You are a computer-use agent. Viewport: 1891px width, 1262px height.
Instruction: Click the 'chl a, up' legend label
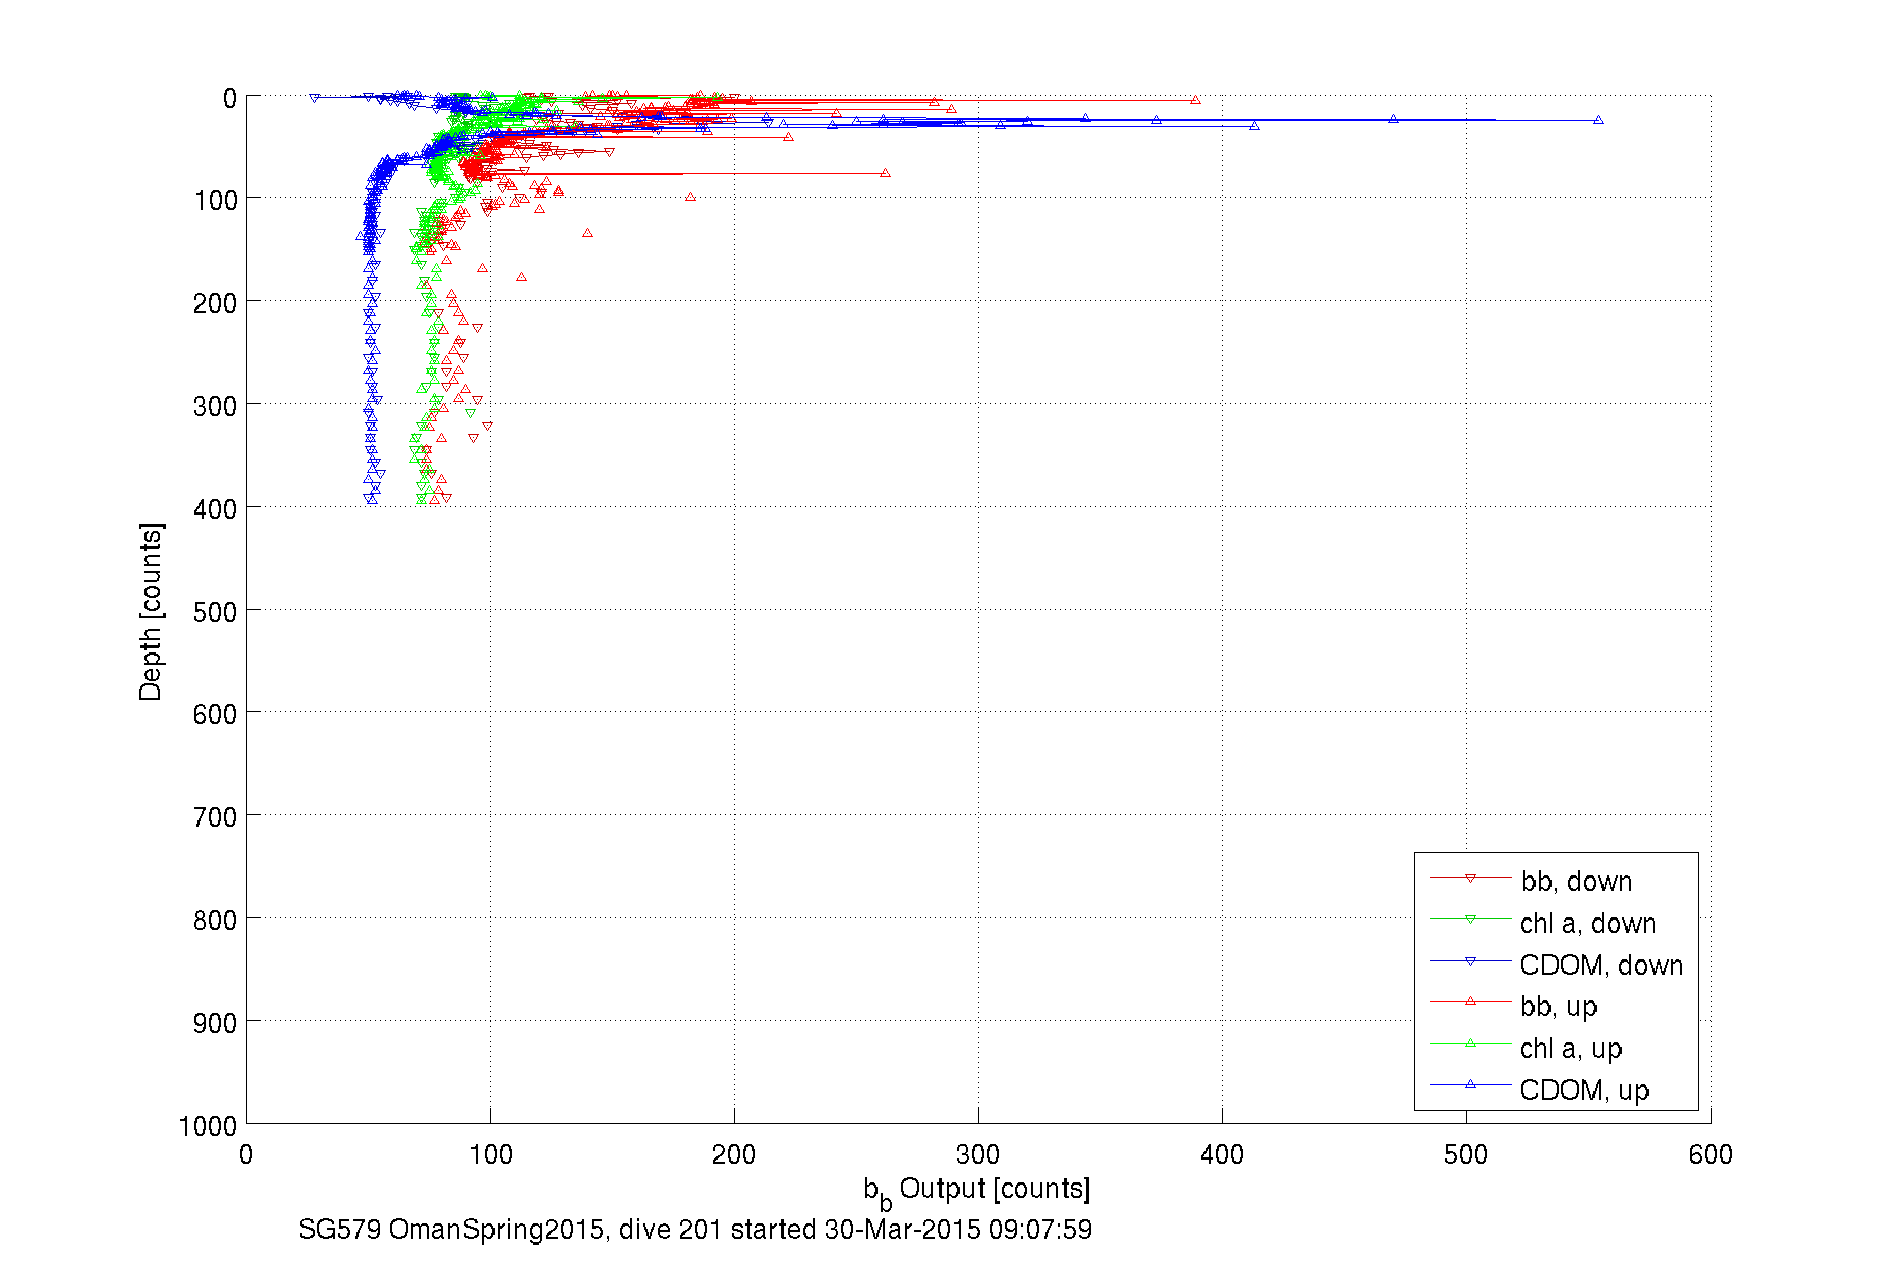click(x=1571, y=1048)
